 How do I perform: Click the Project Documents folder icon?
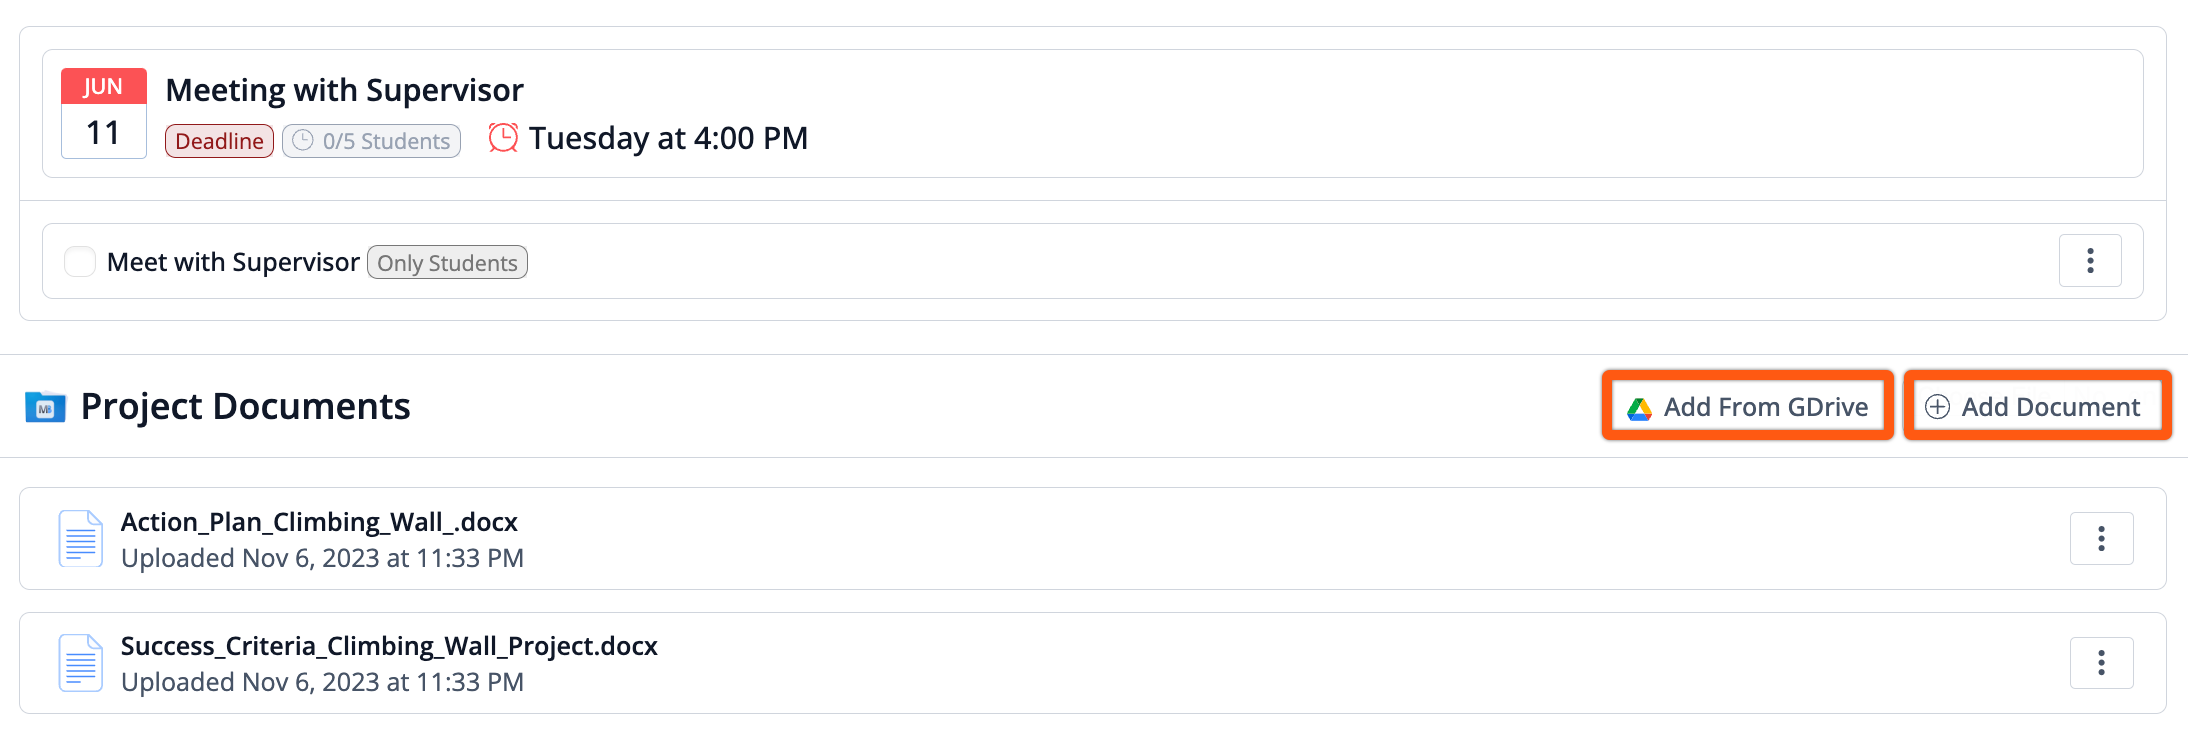(x=45, y=407)
